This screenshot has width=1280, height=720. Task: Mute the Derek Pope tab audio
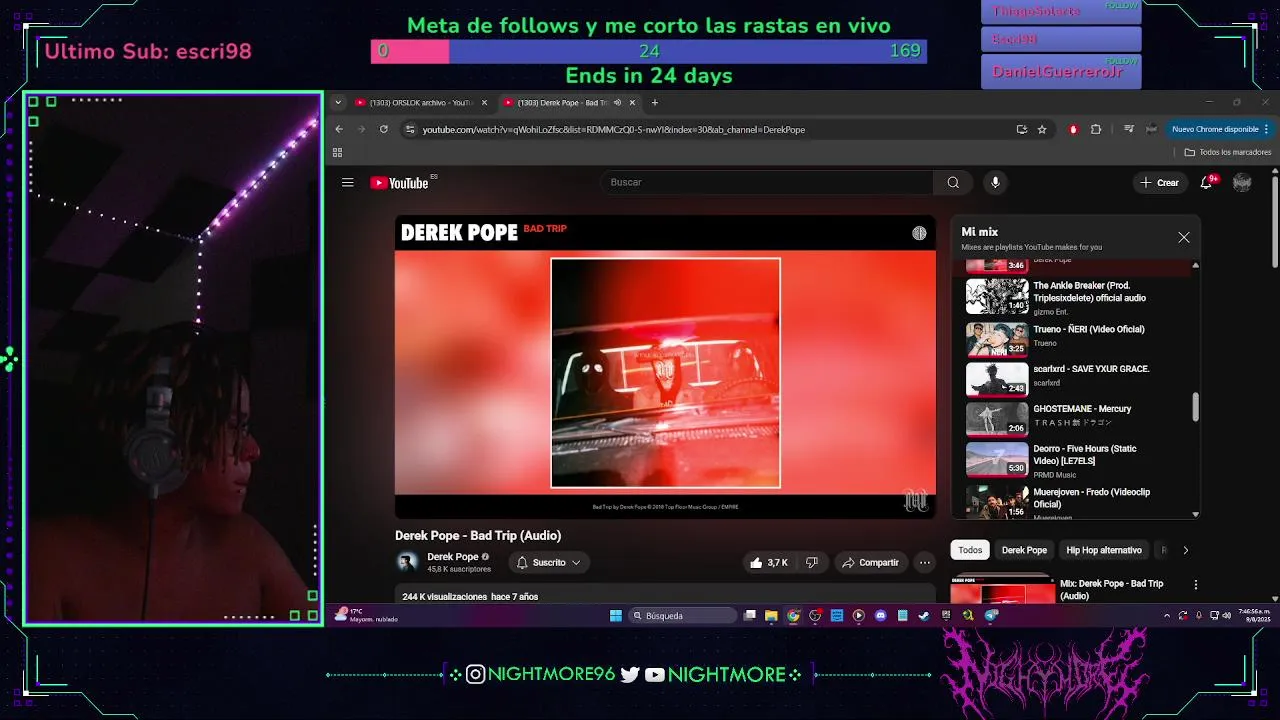[x=617, y=102]
